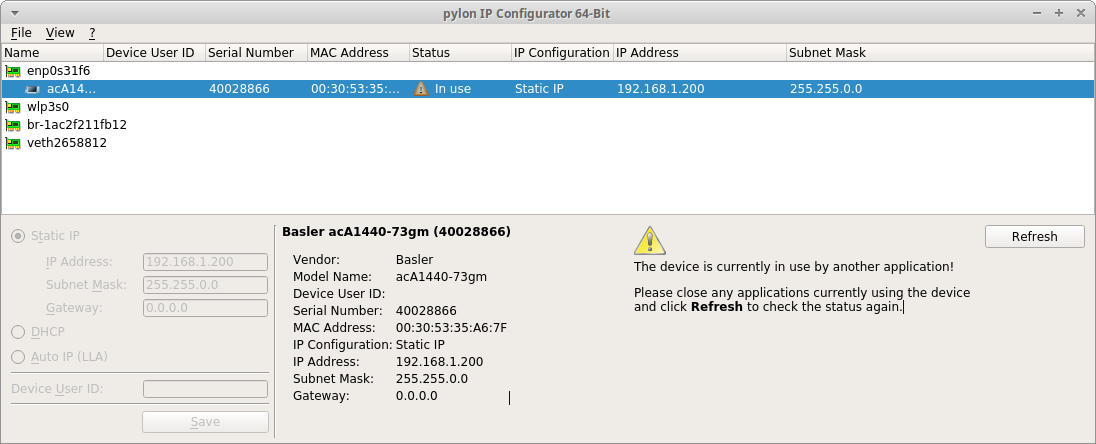Click Static IP cell in device row

tap(539, 89)
